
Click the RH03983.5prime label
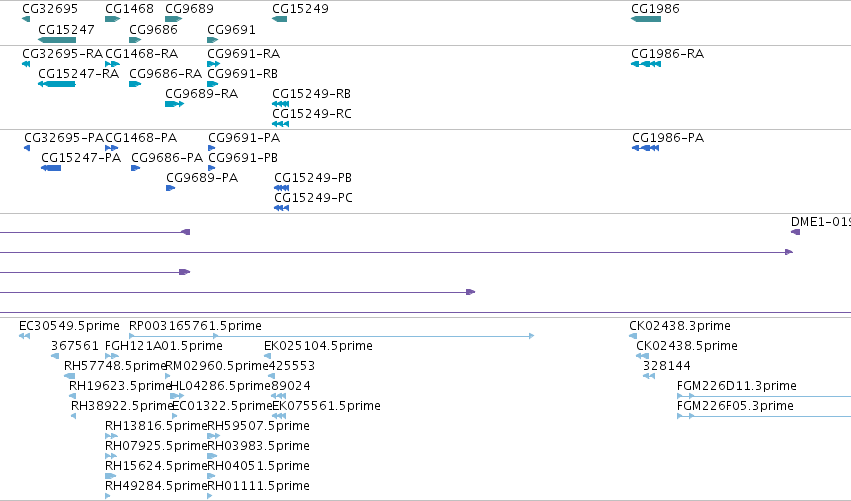point(258,446)
